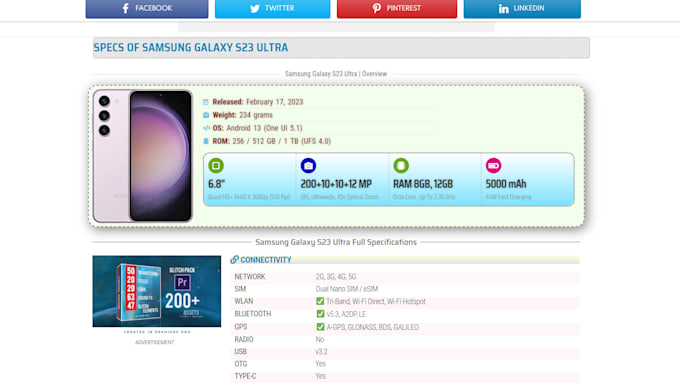The height and width of the screenshot is (383, 680).
Task: Share the page on Facebook
Action: [147, 9]
